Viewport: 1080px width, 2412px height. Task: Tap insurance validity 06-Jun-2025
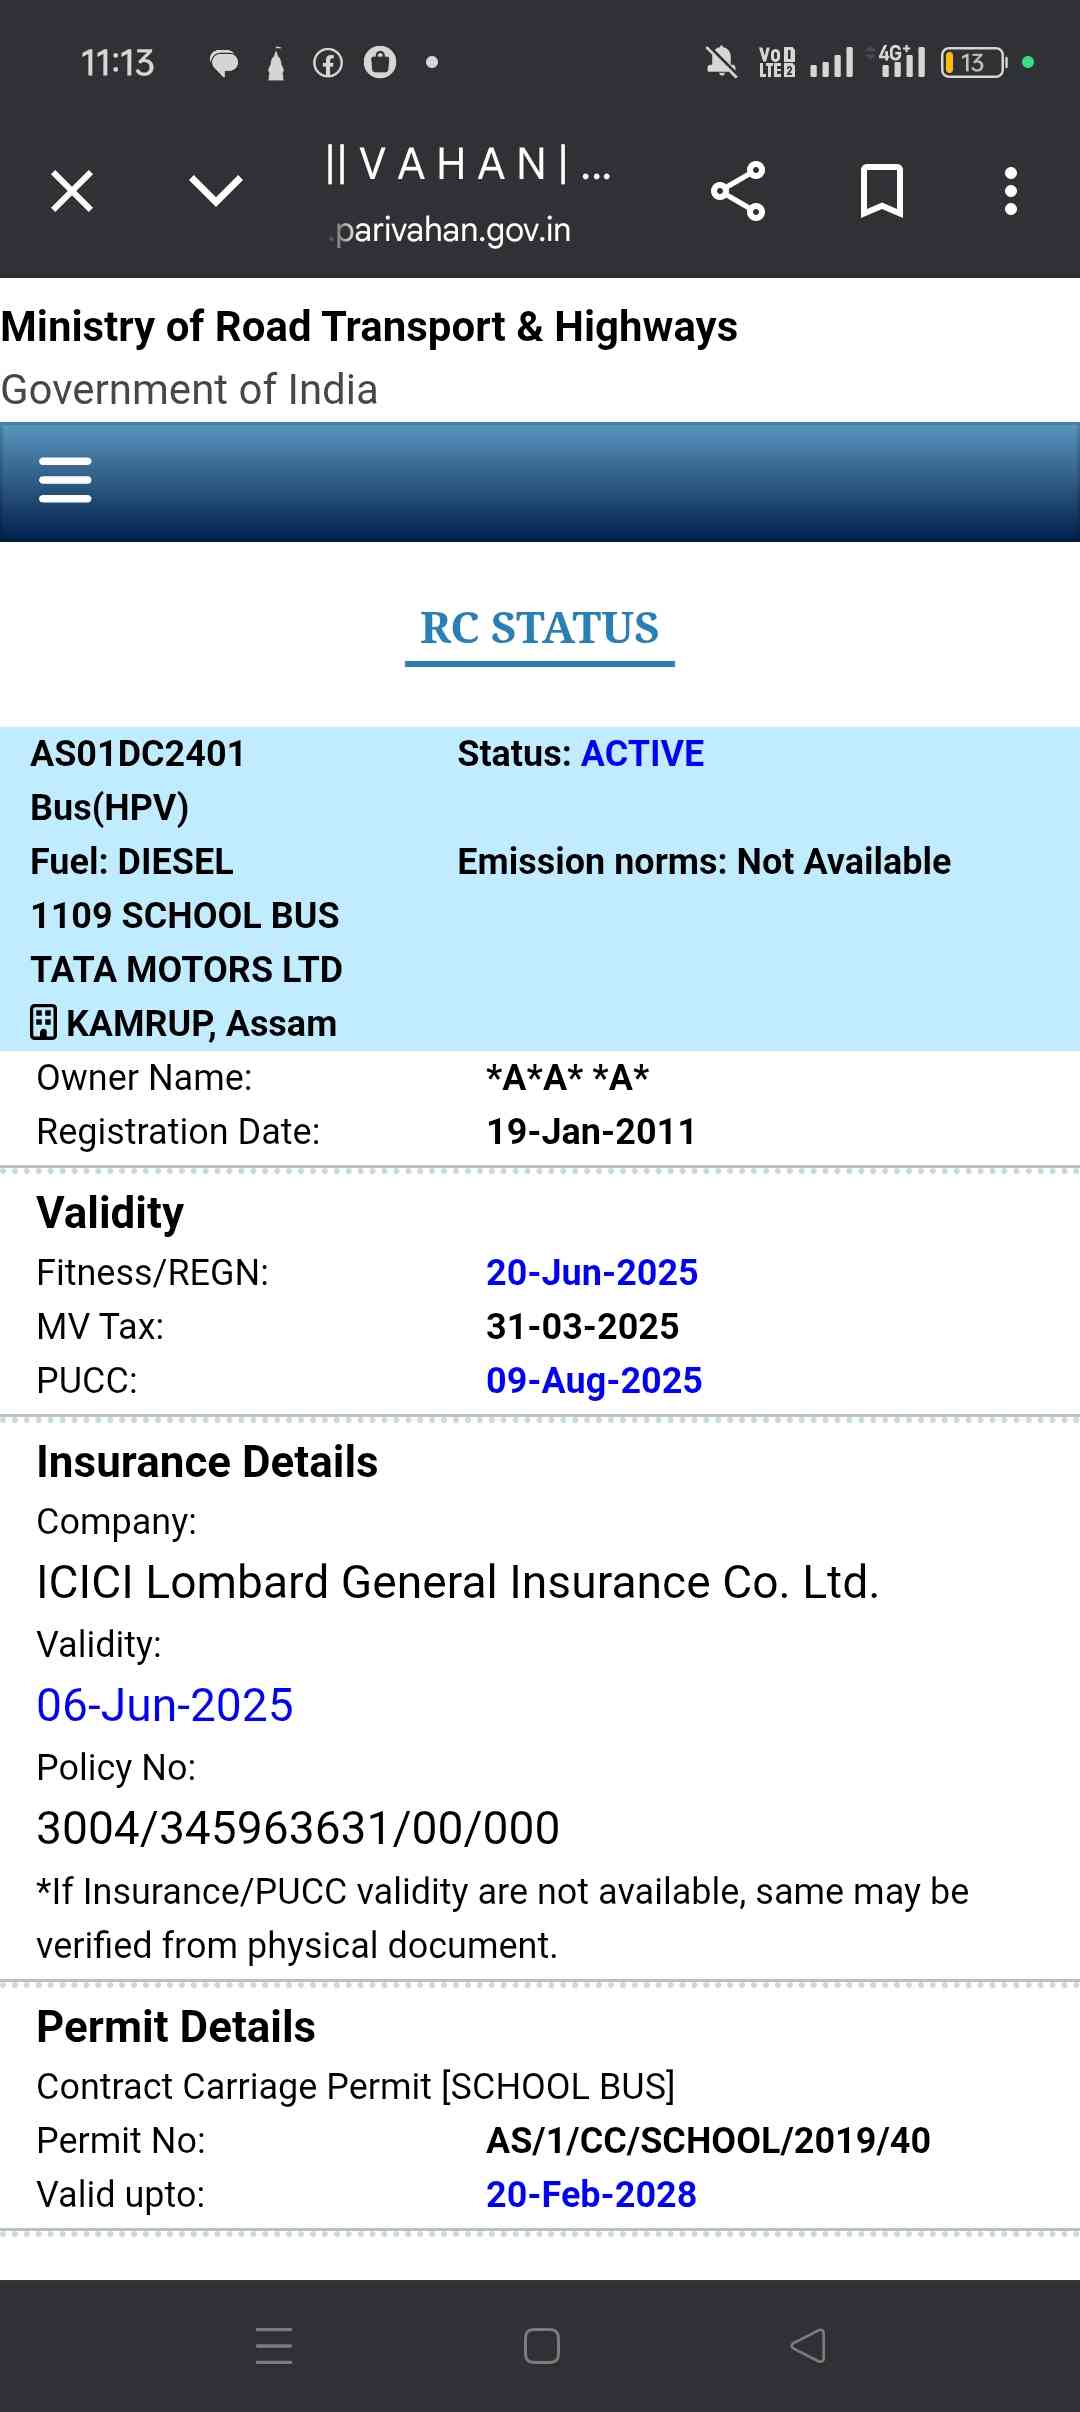[165, 1705]
